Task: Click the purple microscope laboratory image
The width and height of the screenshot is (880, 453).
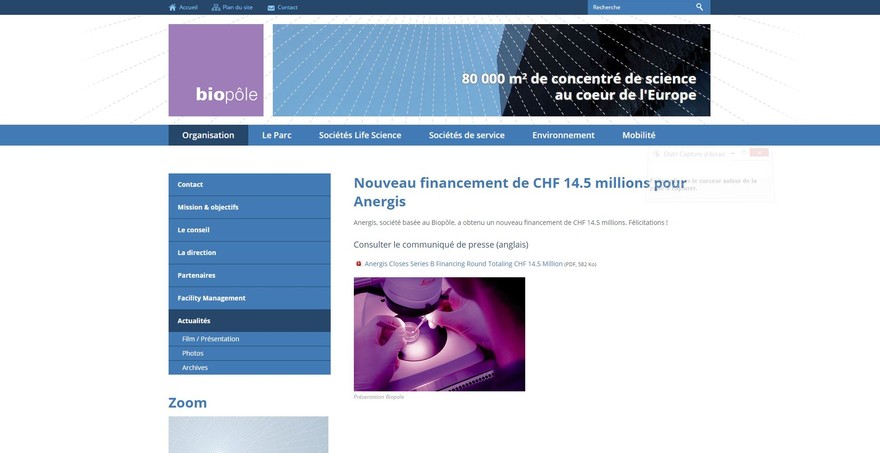Action: tap(439, 334)
